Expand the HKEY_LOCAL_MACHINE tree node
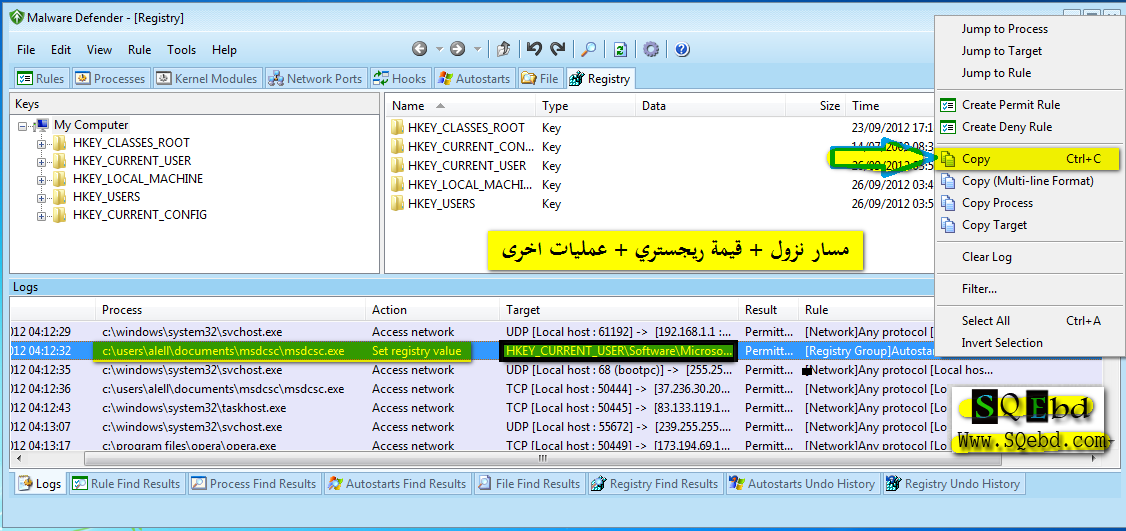 42,179
